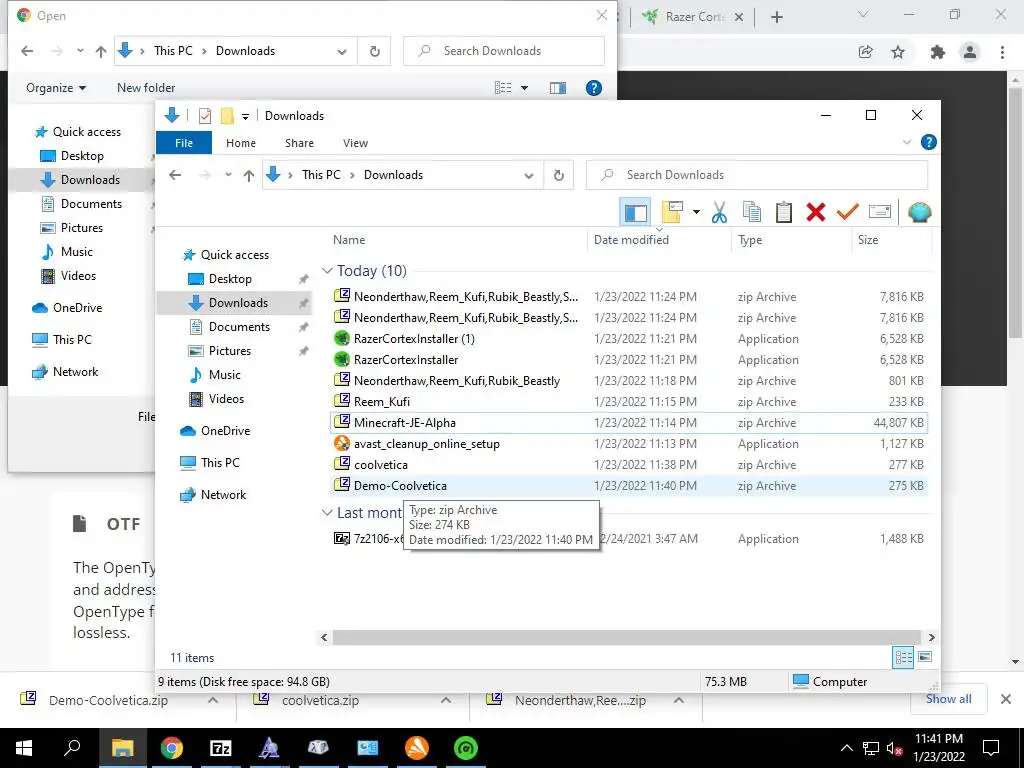1024x768 pixels.
Task: Open the folder options dropdown arrow
Action: [x=696, y=212]
